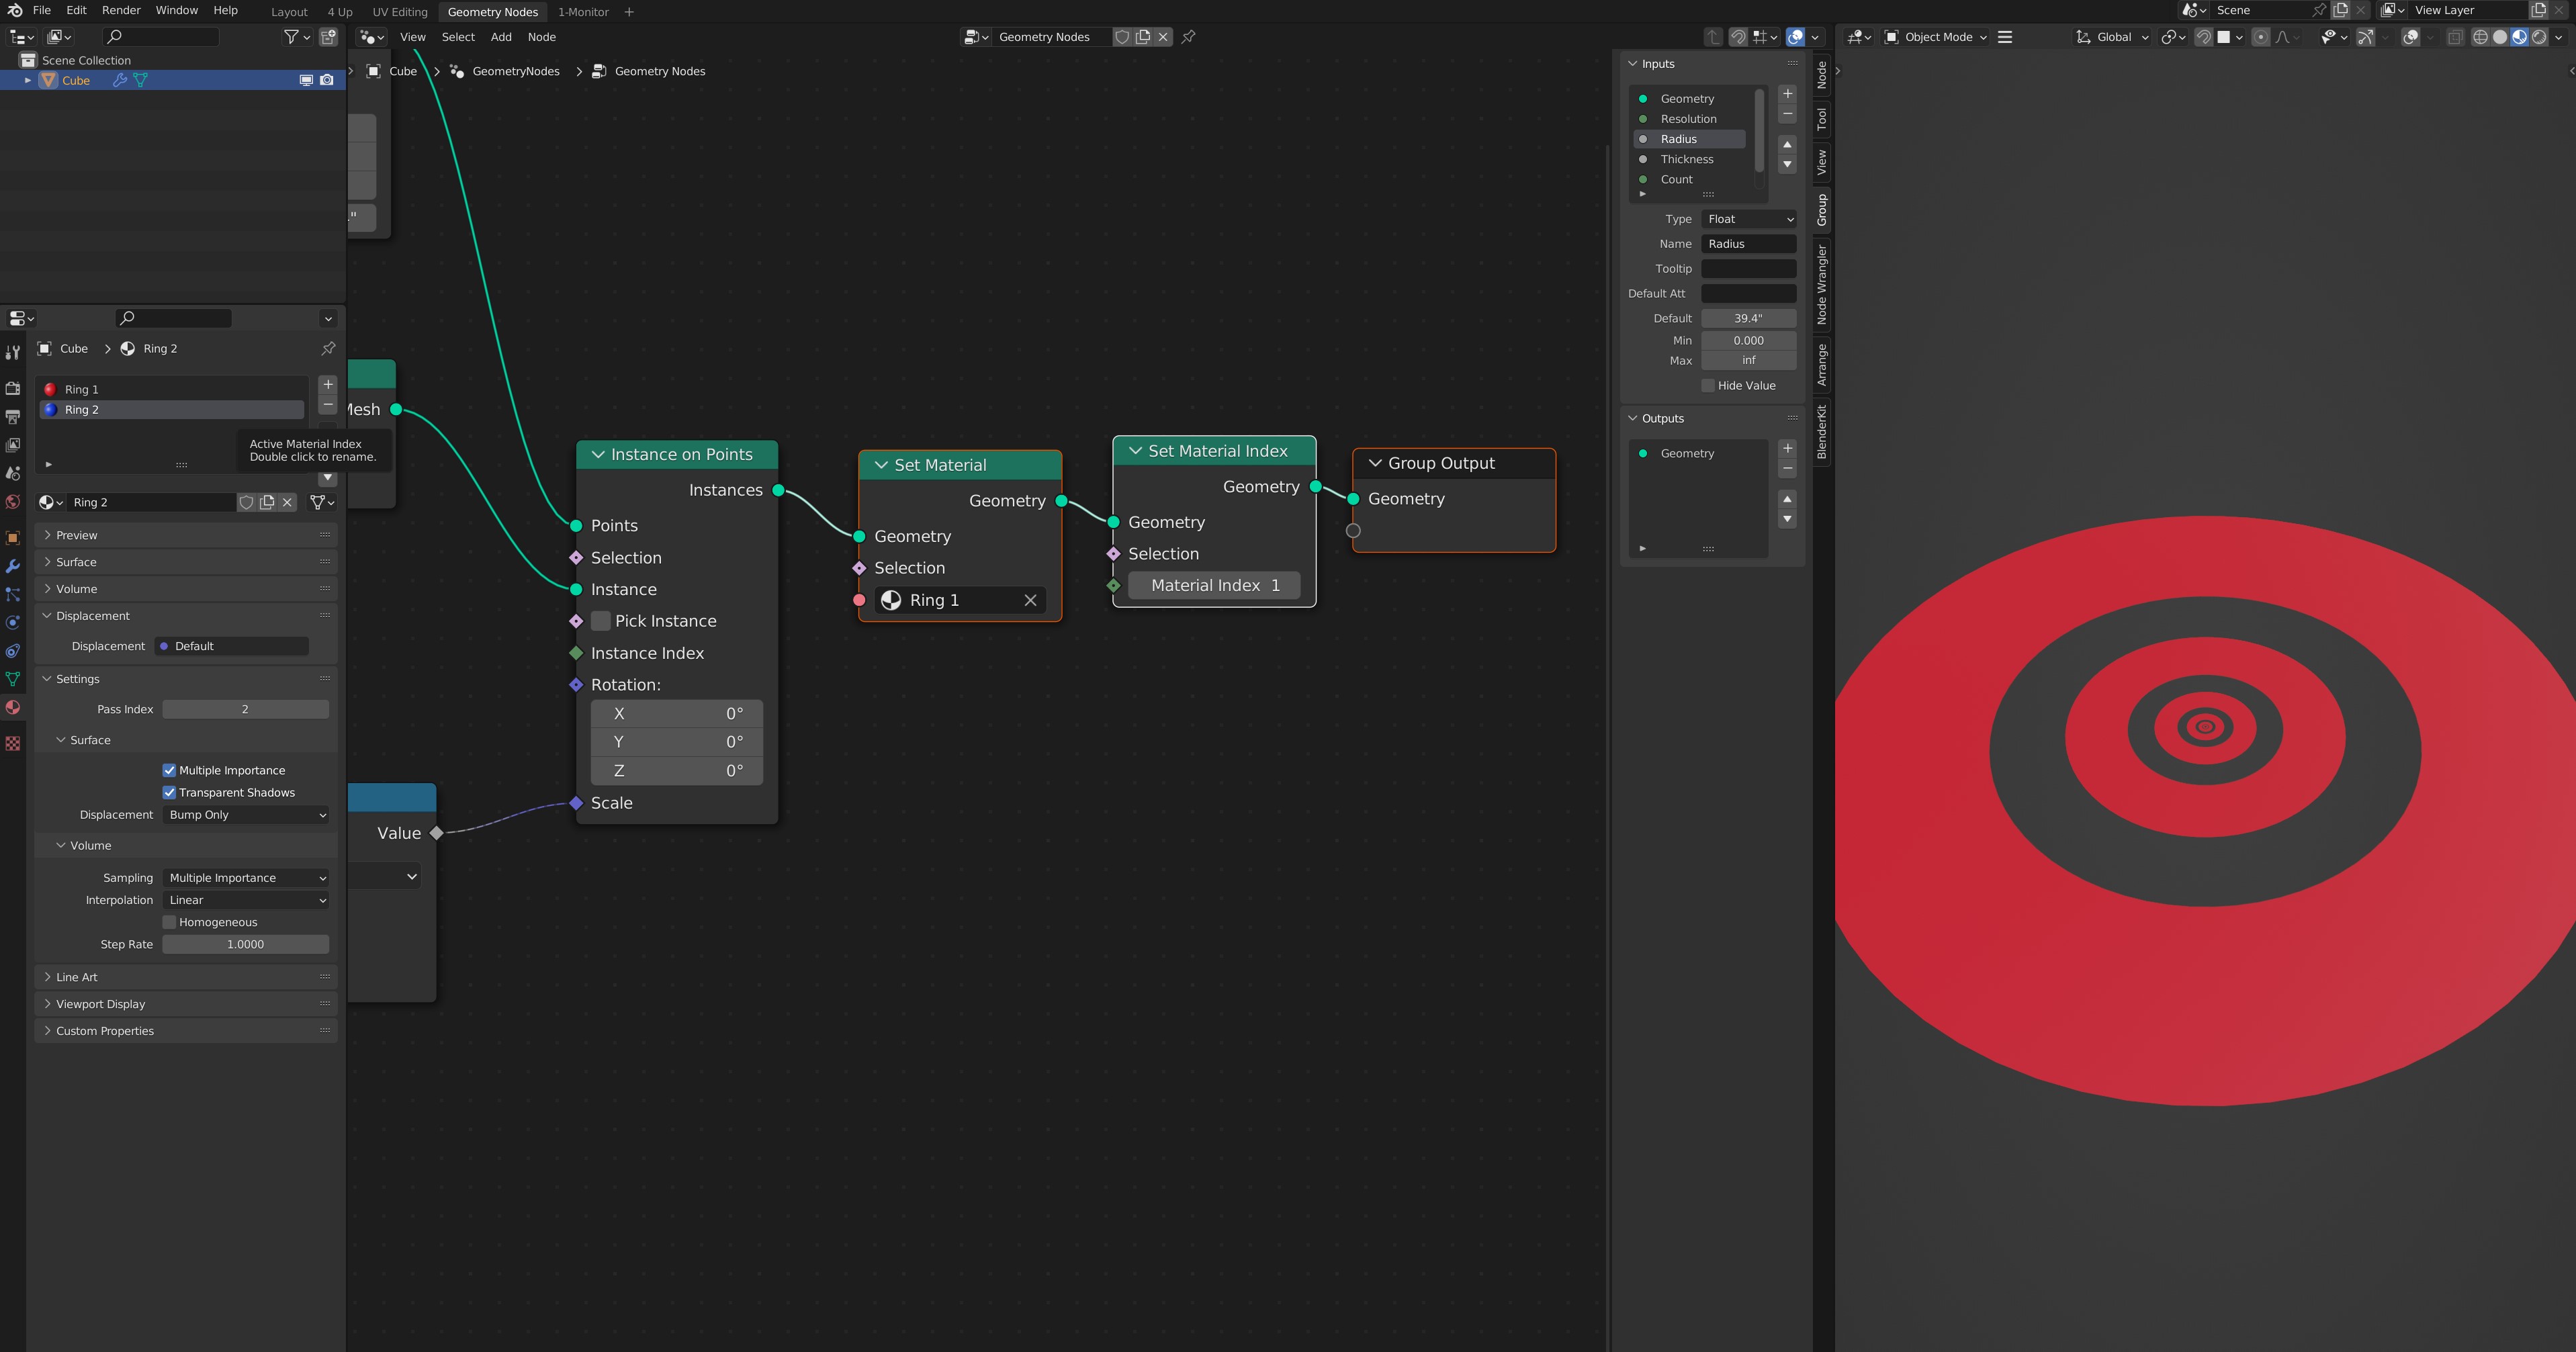Pin the node tree in node editor header
Screen dimensions: 2576x1352
1188,37
